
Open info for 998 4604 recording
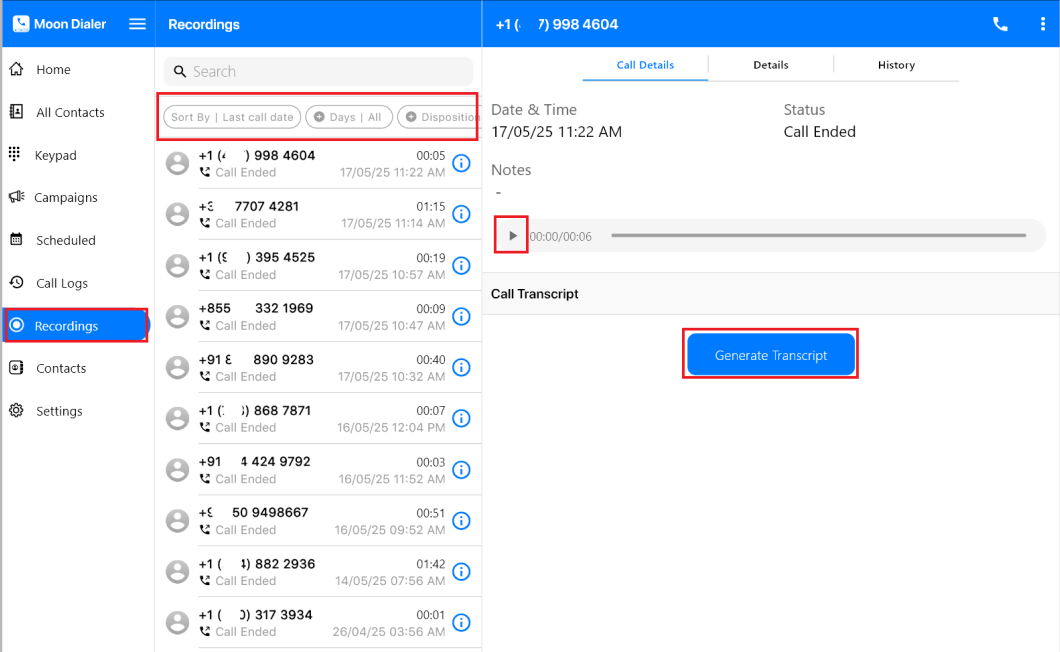[461, 163]
